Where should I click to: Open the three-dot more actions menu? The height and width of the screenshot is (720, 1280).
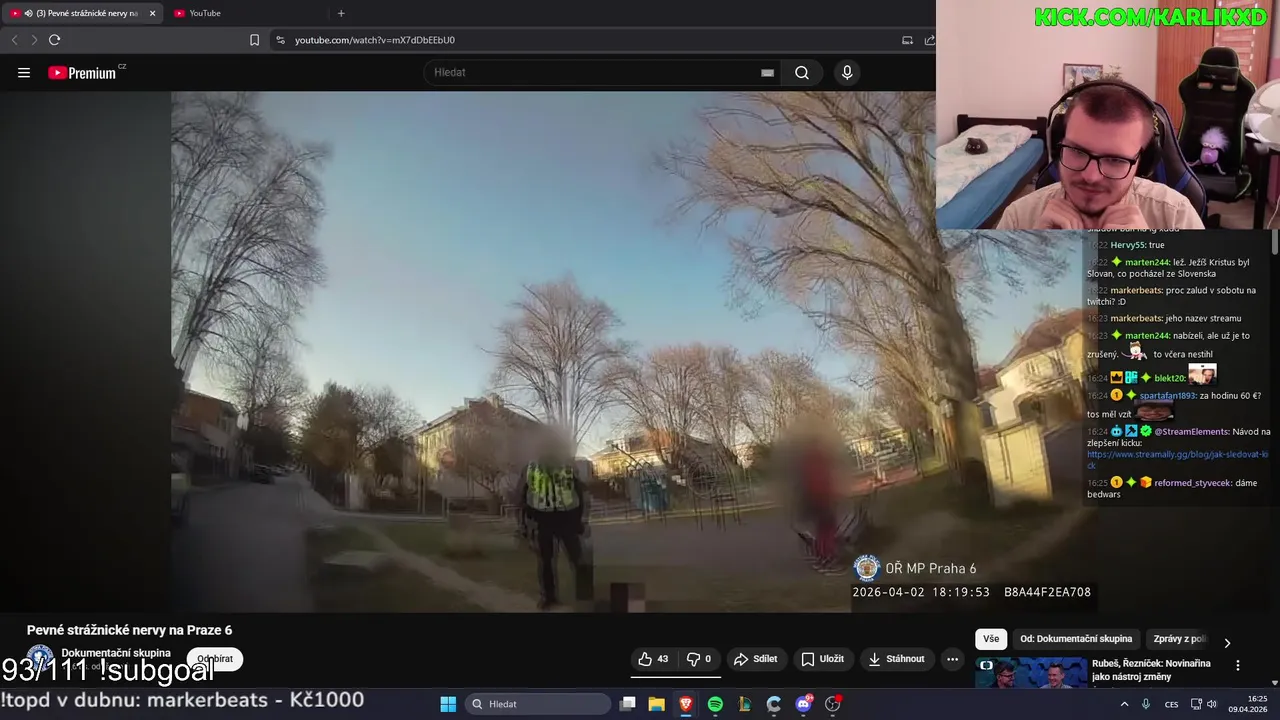[952, 659]
